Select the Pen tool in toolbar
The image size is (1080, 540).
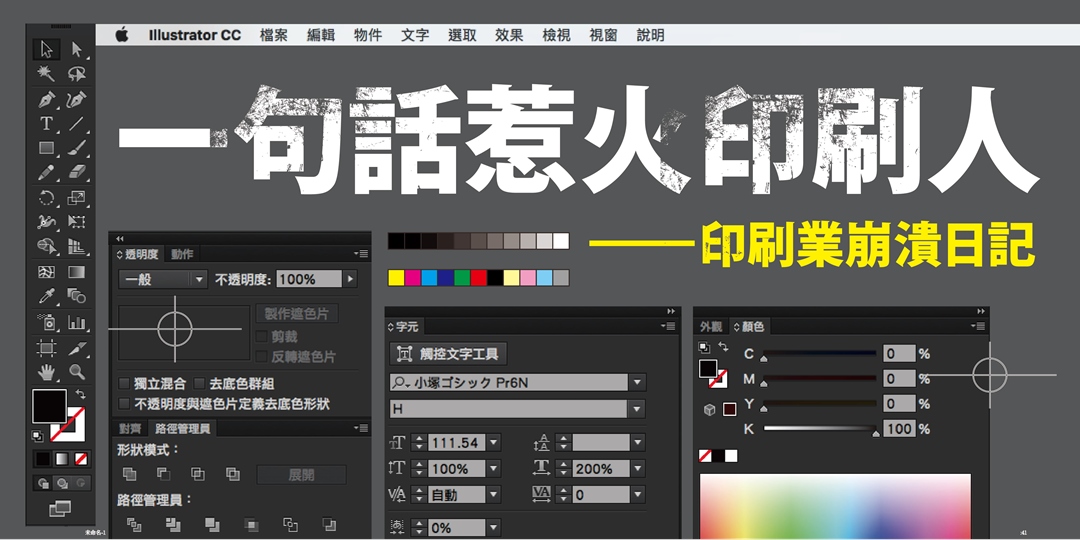pos(46,99)
